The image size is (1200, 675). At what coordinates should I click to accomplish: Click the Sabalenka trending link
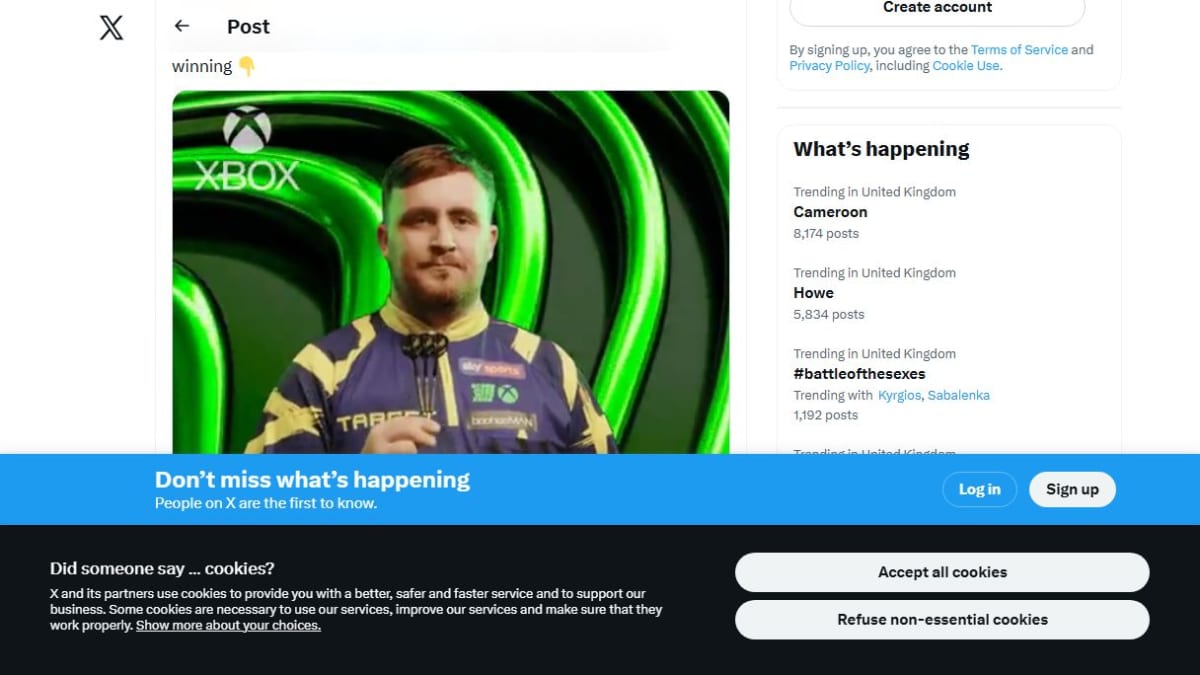(958, 395)
